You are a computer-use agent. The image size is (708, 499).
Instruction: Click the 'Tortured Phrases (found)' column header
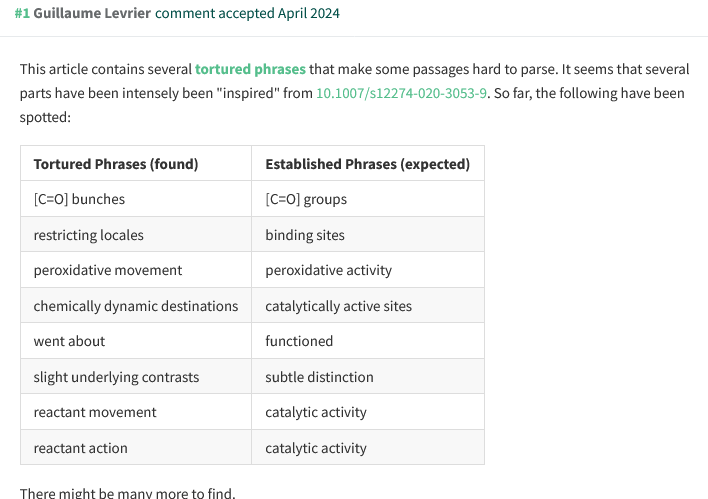pyautogui.click(x=116, y=164)
